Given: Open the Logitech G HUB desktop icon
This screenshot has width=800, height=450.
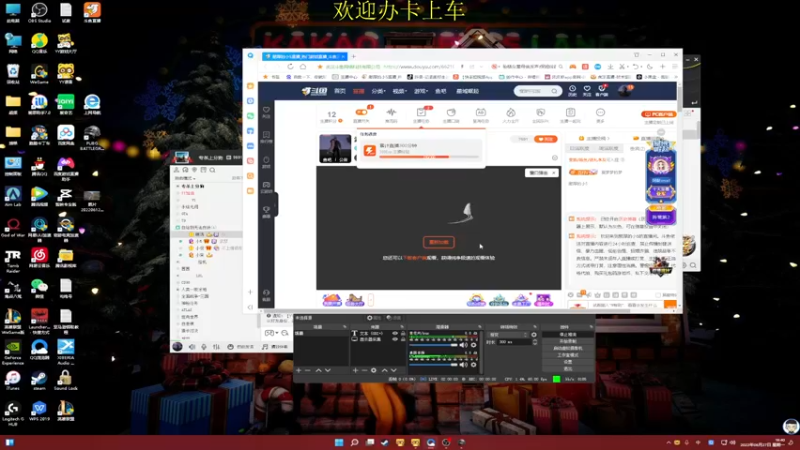Looking at the screenshot, I should pos(13,413).
